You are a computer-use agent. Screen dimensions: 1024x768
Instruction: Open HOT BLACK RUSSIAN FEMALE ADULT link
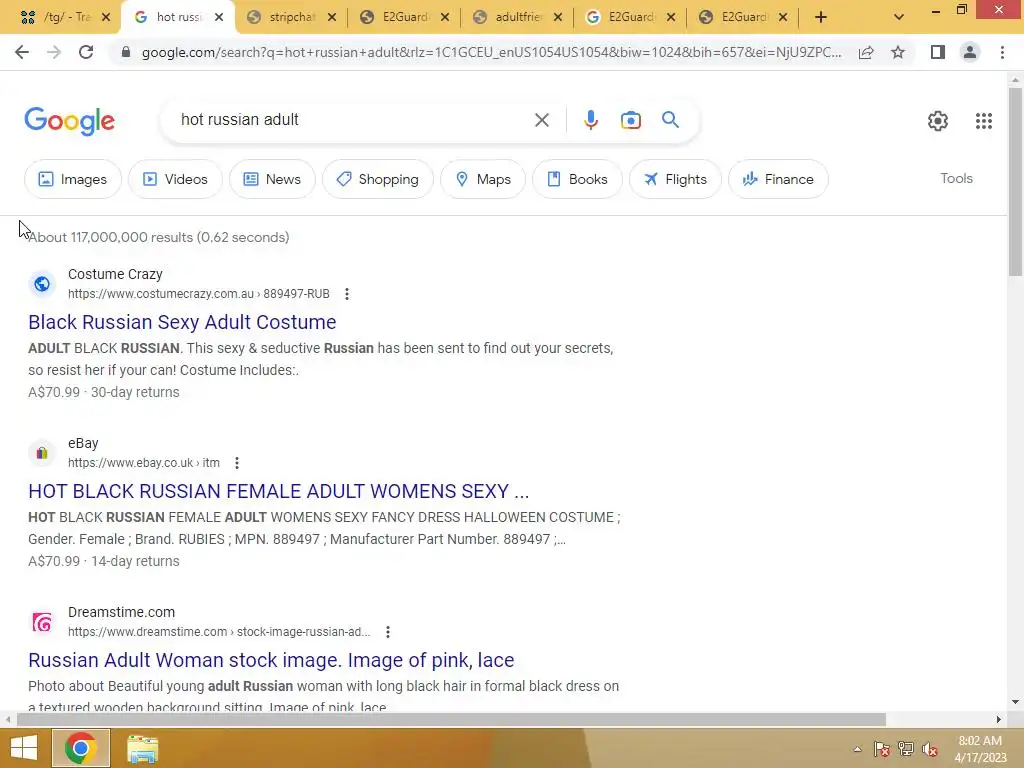[x=278, y=491]
